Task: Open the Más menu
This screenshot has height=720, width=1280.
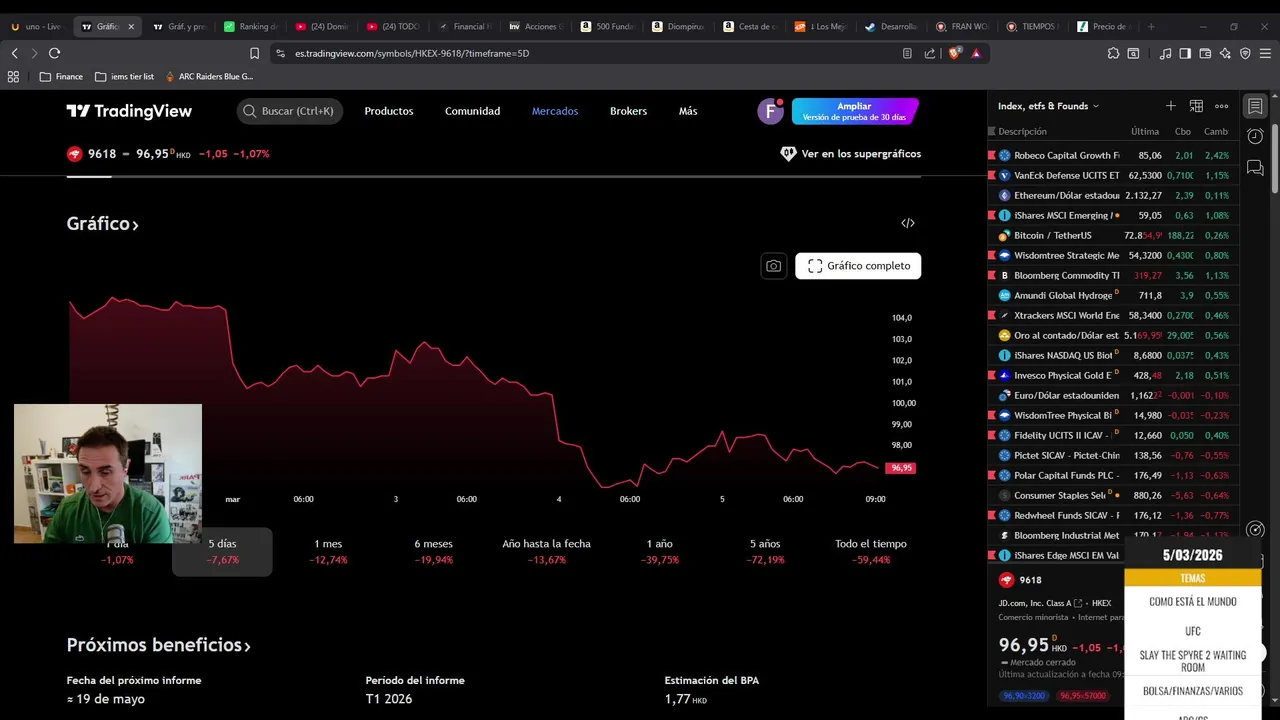Action: [x=688, y=111]
